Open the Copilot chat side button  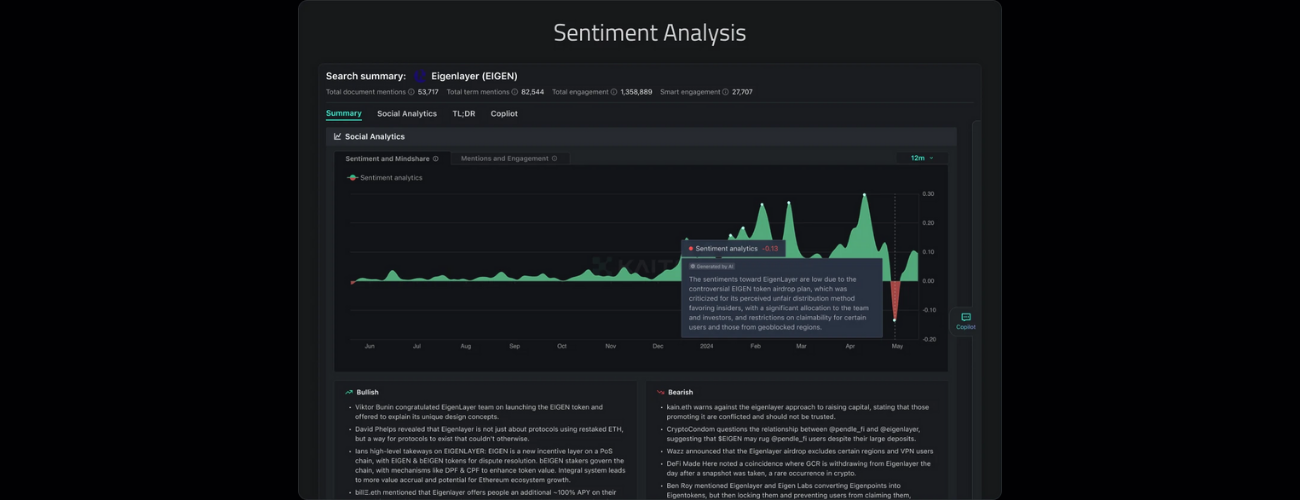pyautogui.click(x=965, y=321)
